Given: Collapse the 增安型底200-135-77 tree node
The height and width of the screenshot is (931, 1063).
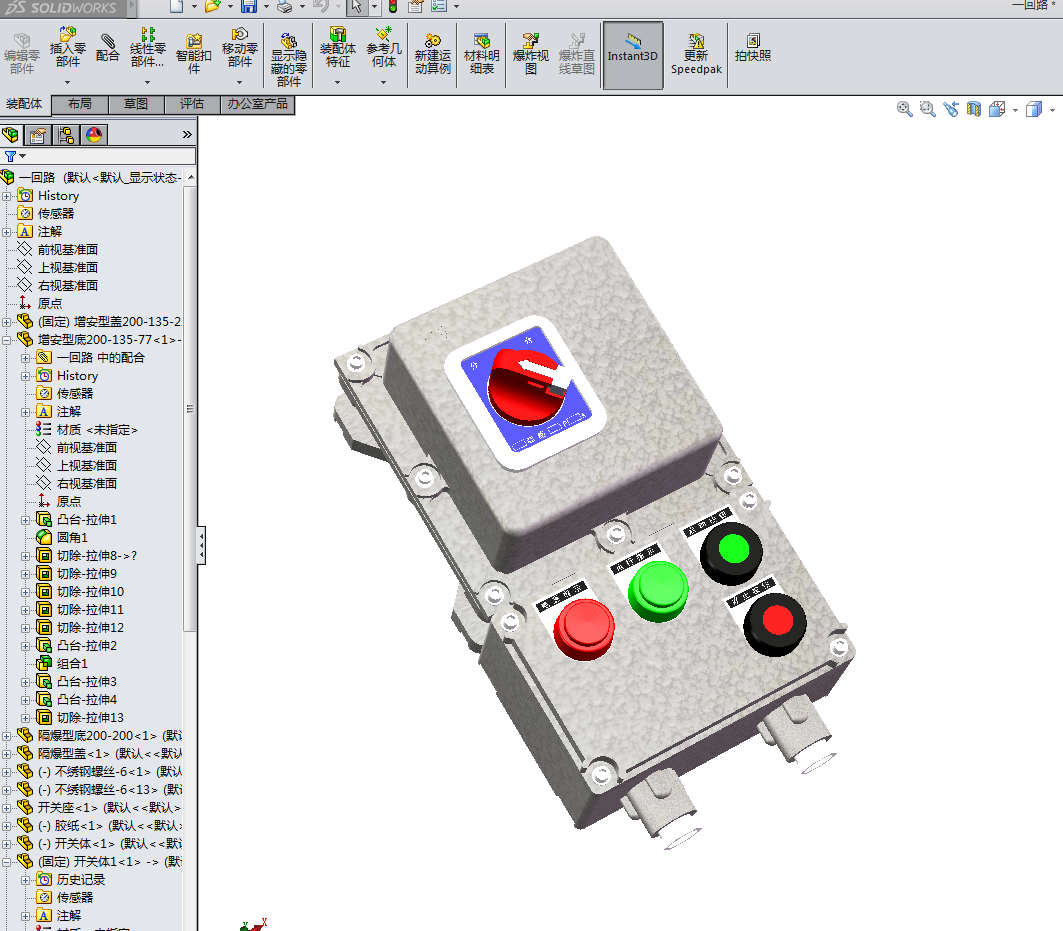Looking at the screenshot, I should click(x=7, y=340).
